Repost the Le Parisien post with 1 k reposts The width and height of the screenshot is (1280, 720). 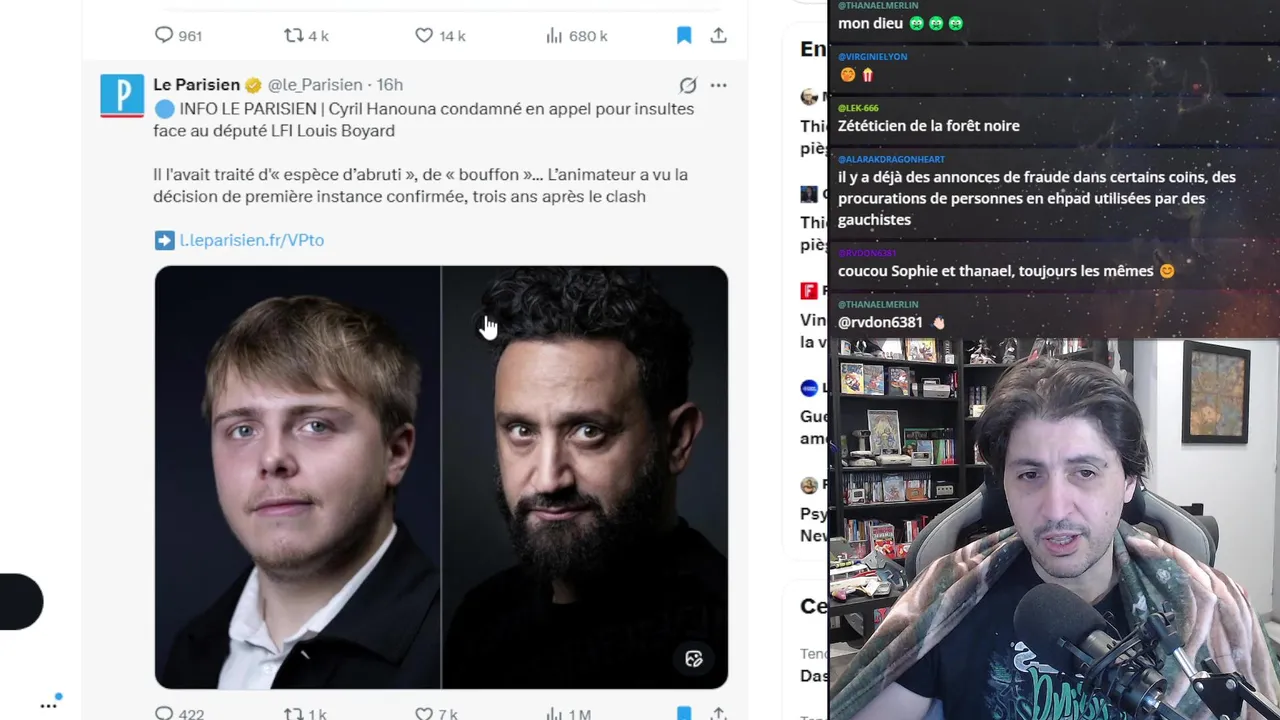click(305, 714)
